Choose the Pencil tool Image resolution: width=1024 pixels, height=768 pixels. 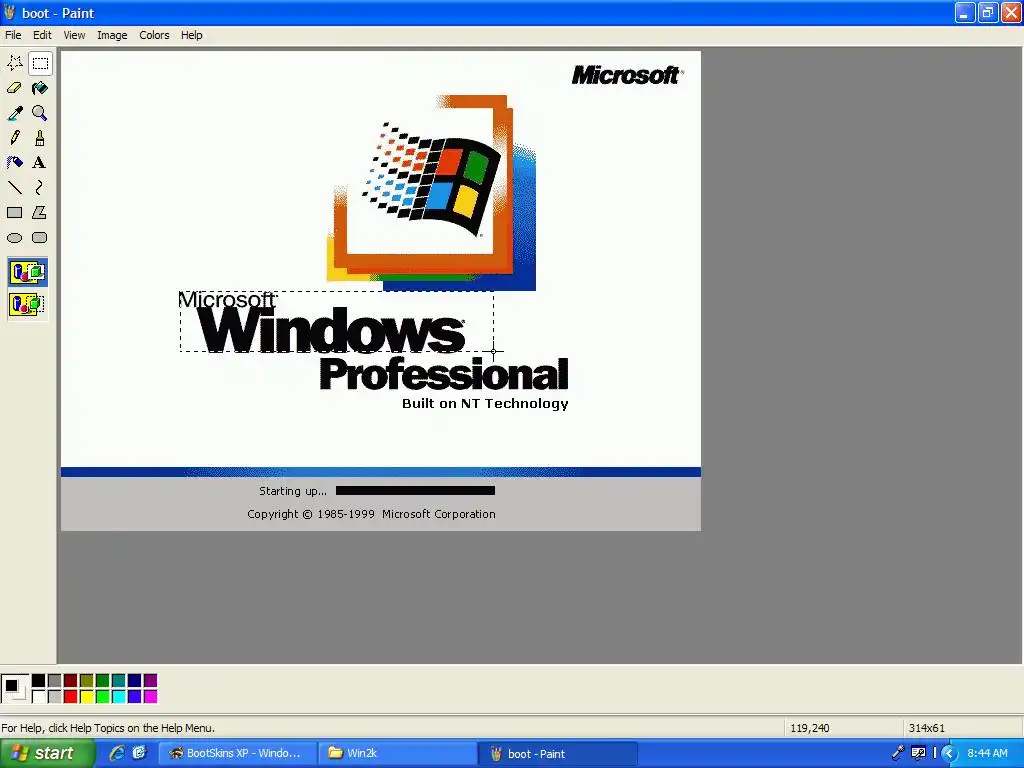click(x=15, y=138)
